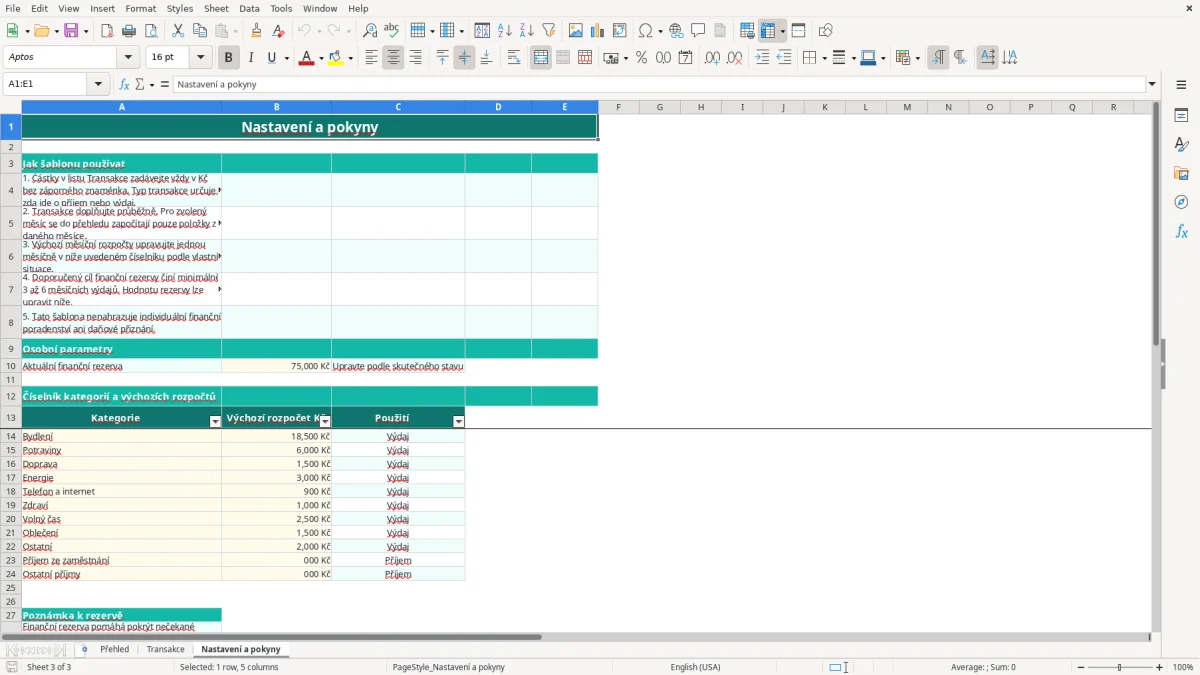Toggle Wrap Text
The width and height of the screenshot is (1200, 675).
(514, 58)
